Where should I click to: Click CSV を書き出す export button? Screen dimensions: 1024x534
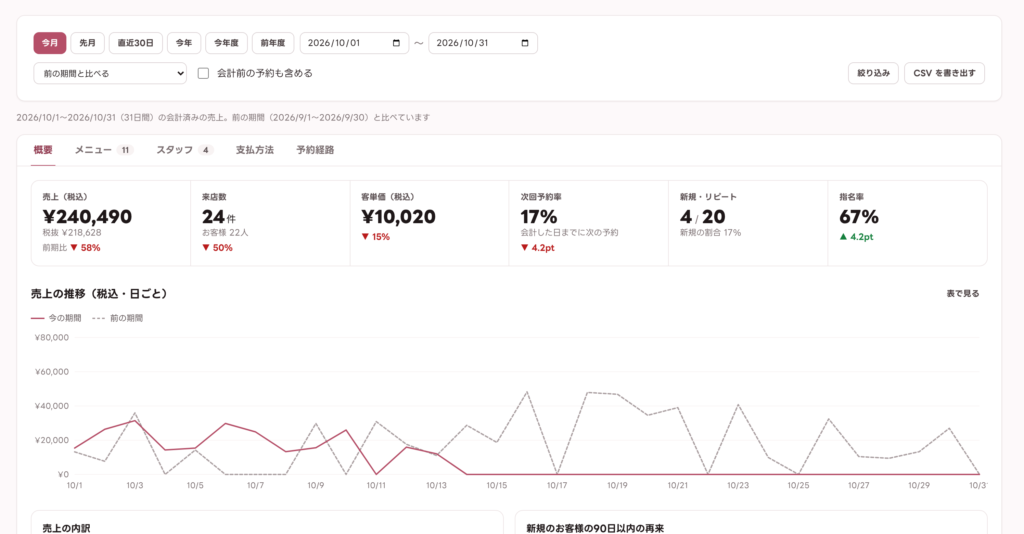tap(944, 73)
